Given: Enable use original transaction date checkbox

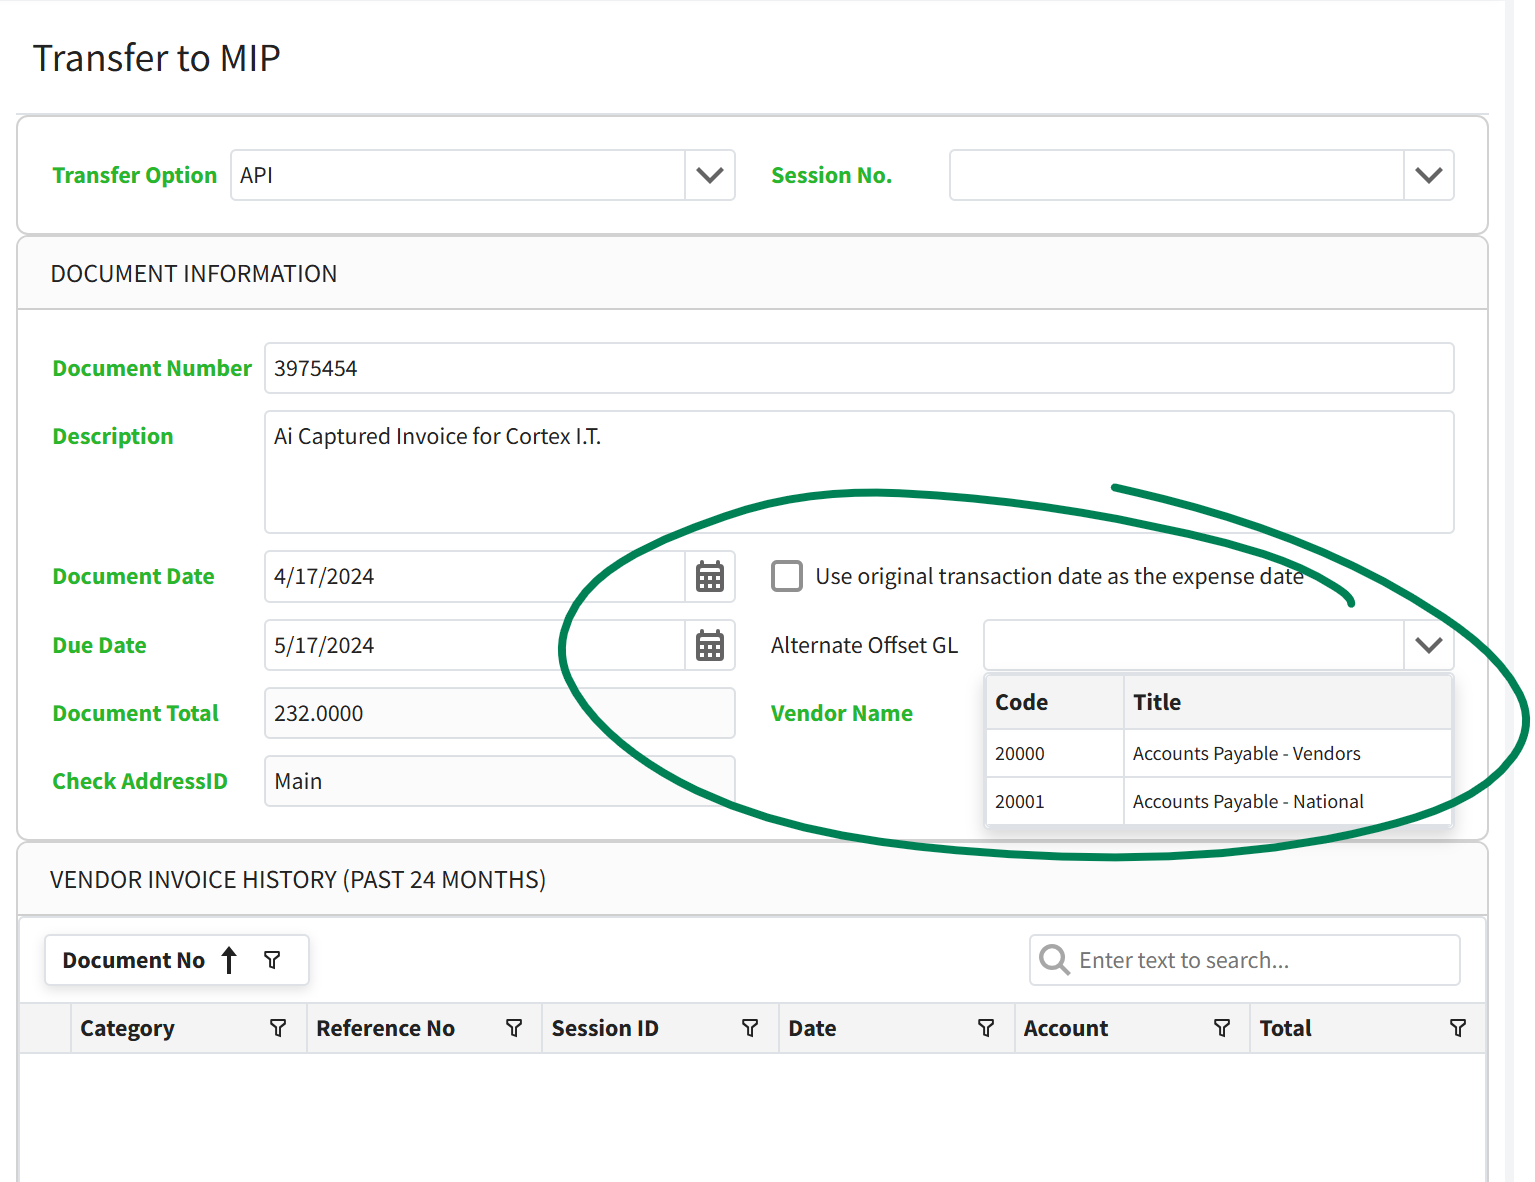Looking at the screenshot, I should [787, 576].
